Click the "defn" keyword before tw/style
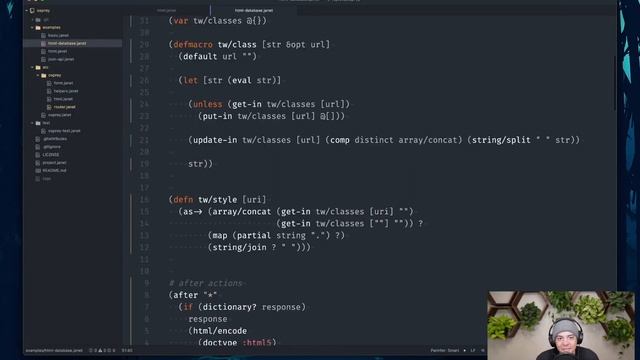640x360 pixels. (183, 200)
